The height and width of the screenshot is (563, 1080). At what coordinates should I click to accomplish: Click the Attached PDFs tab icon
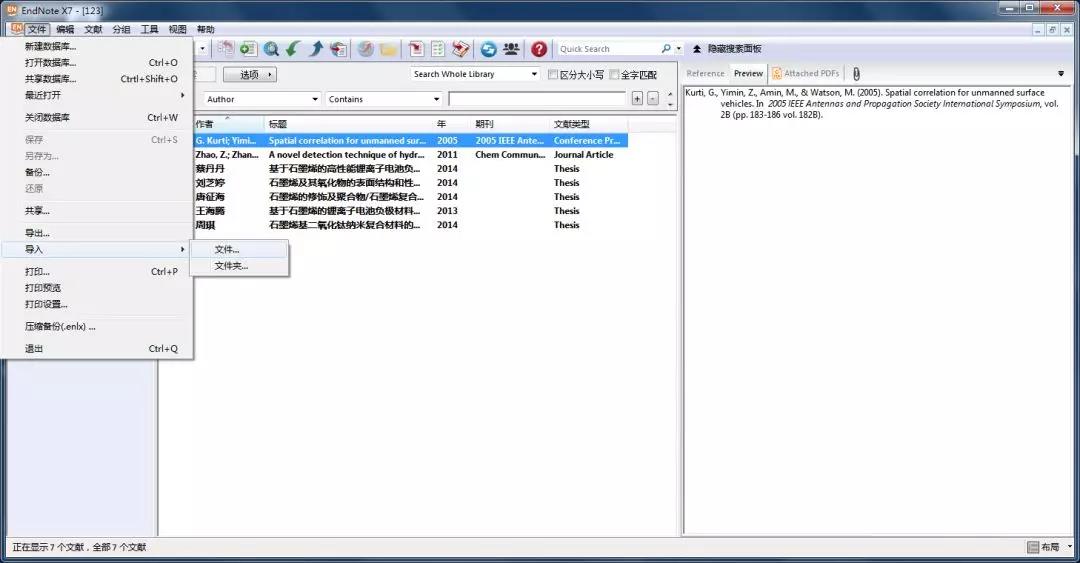click(x=776, y=73)
